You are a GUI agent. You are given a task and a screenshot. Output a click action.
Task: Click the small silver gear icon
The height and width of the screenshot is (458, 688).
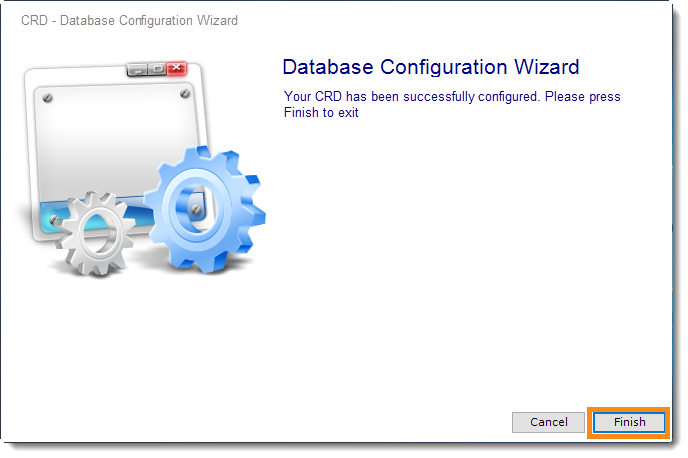pyautogui.click(x=95, y=233)
